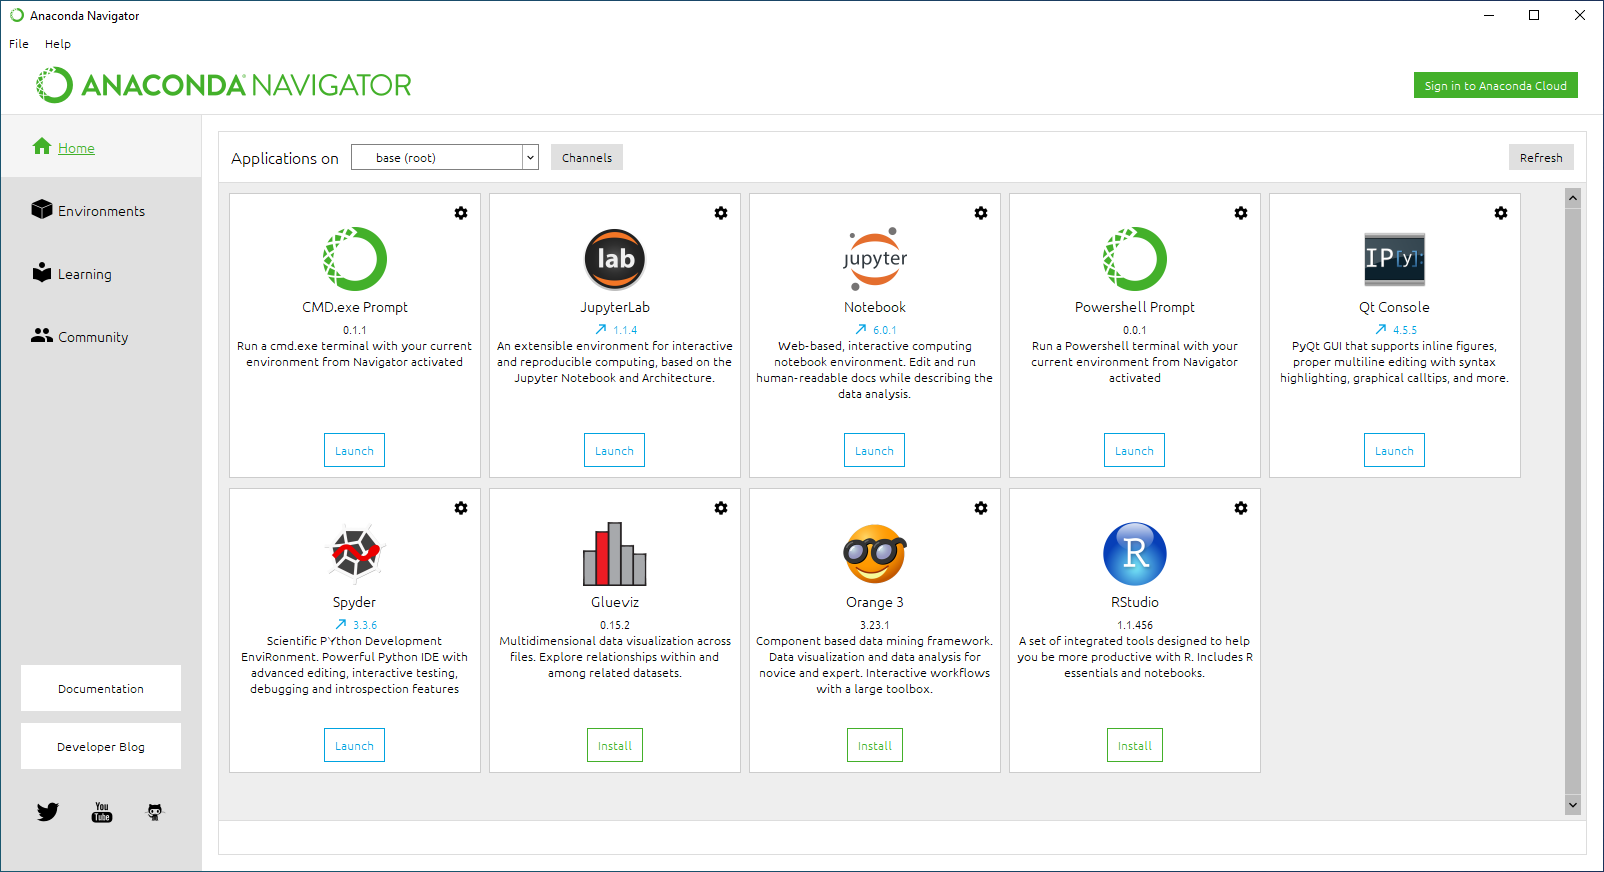Open settings gear for CMD.exe Prompt
Viewport: 1604px width, 872px height.
pos(461,213)
